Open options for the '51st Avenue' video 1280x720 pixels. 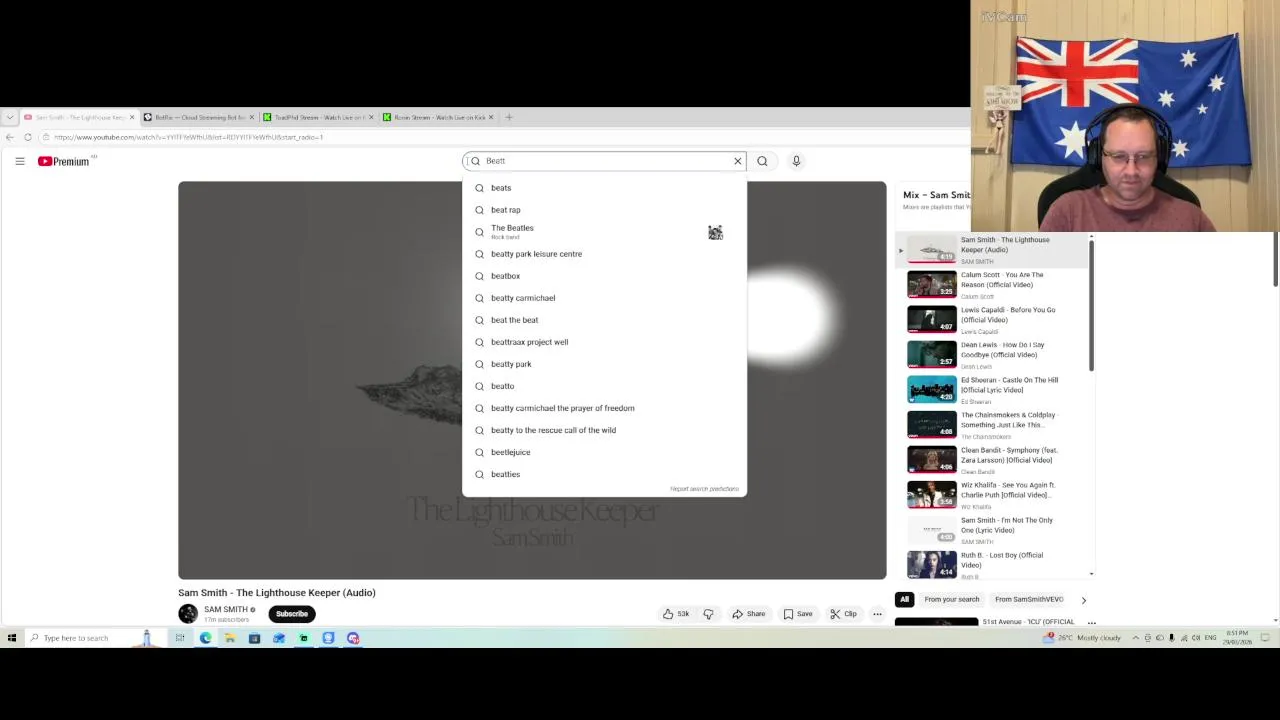point(1091,623)
